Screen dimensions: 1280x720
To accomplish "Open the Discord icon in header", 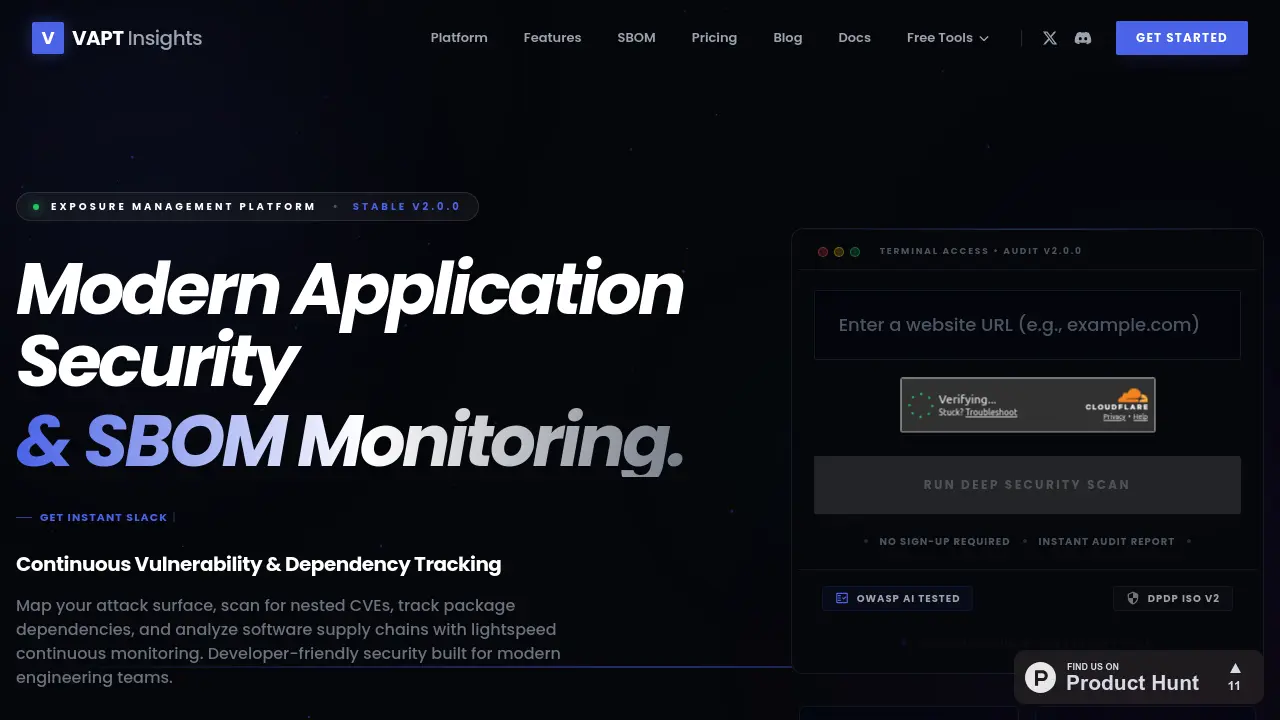I will click(1082, 38).
